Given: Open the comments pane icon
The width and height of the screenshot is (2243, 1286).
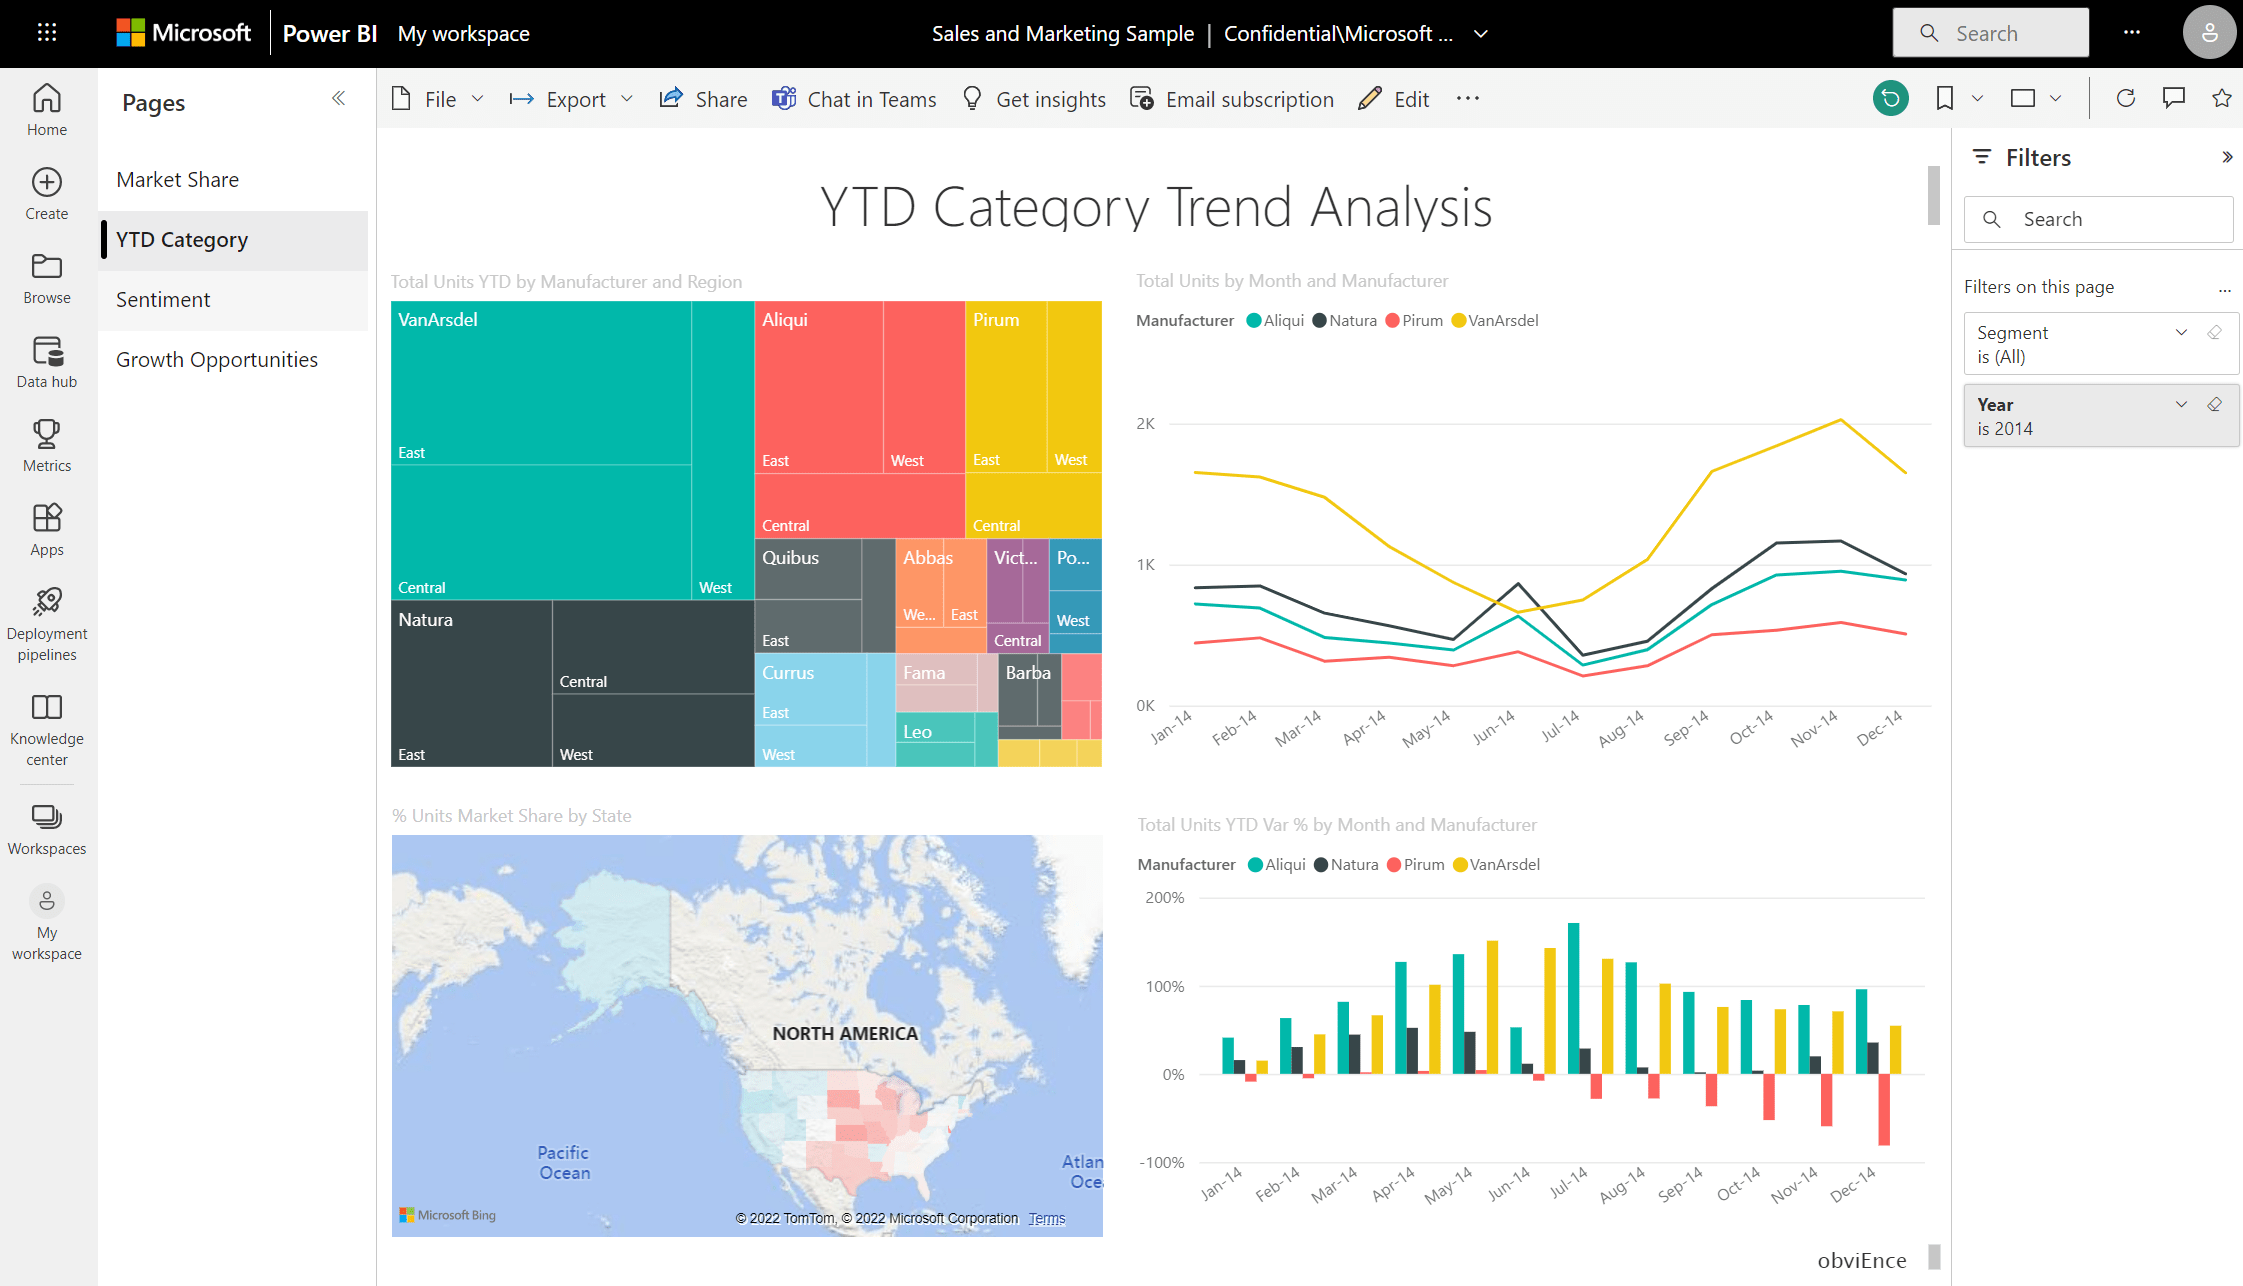Looking at the screenshot, I should [2173, 98].
